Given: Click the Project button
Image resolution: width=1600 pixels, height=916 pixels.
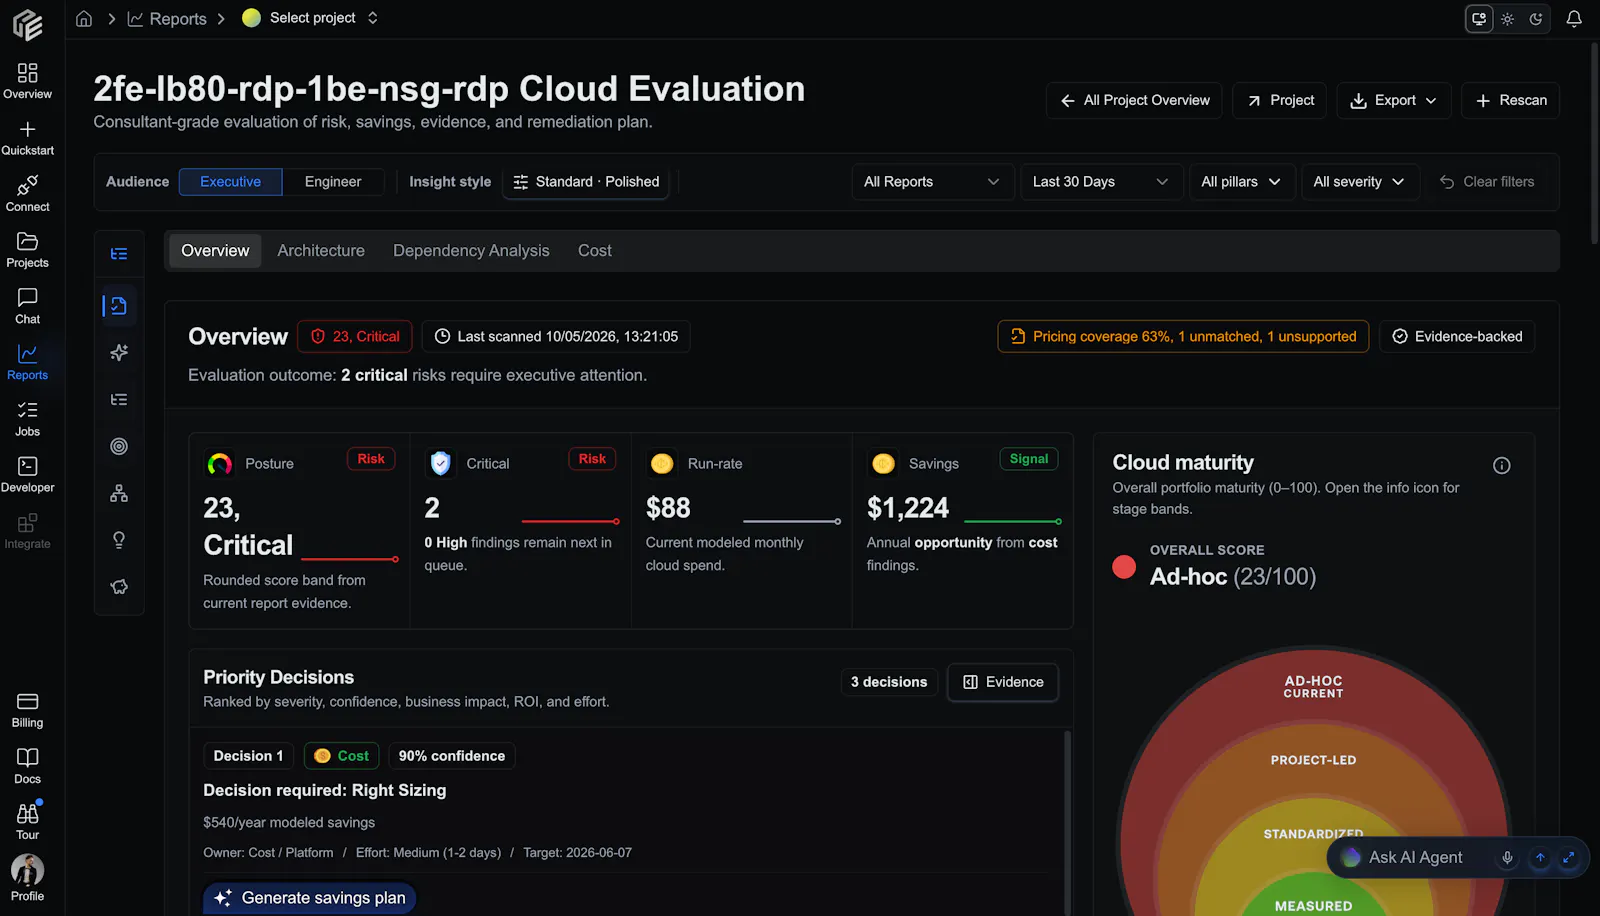Looking at the screenshot, I should [1280, 100].
